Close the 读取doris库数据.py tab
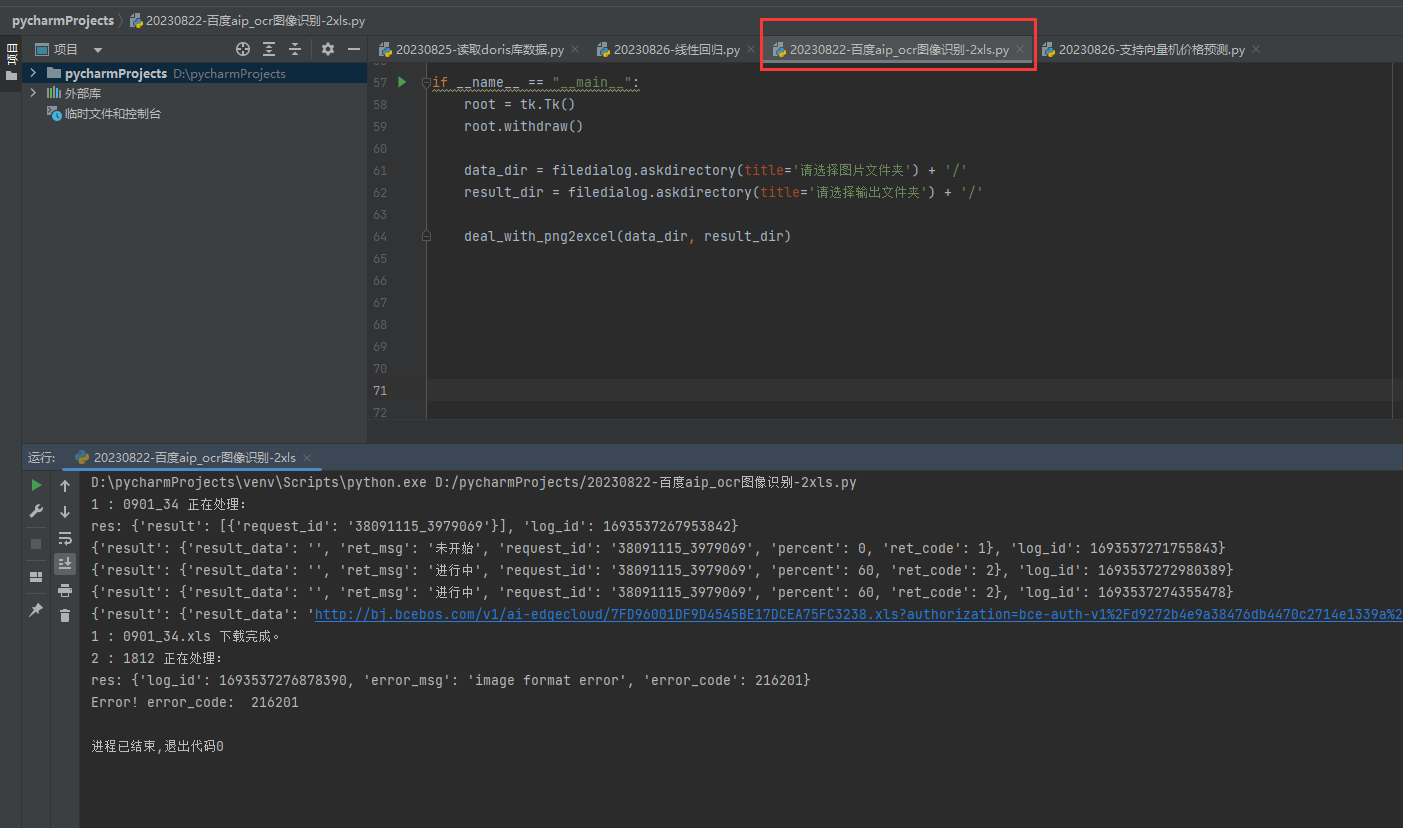The image size is (1403, 828). coord(575,49)
